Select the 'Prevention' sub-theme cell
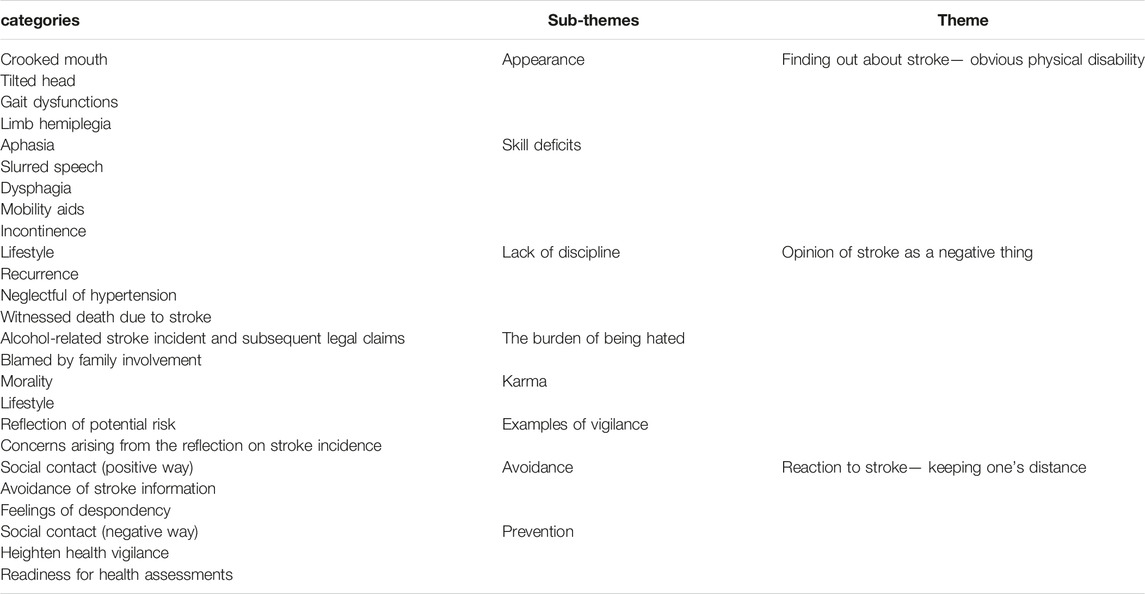Screen dimensions: 1145x594 (537, 531)
